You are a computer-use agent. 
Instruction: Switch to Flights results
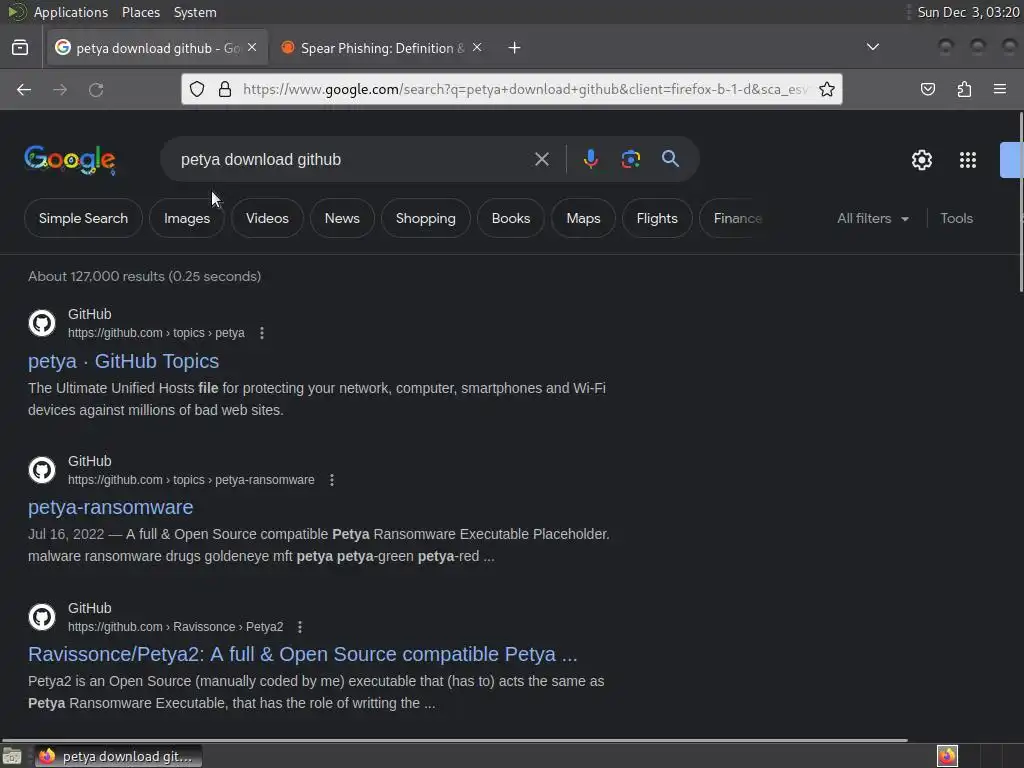click(x=657, y=218)
